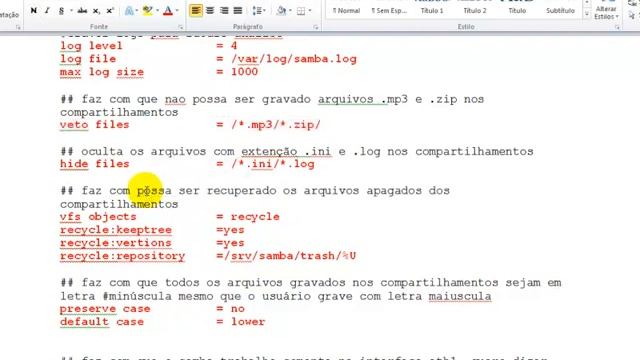This screenshot has height=360, width=640.
Task: Apply strikethrough (abc) formatting
Action: click(x=82, y=11)
